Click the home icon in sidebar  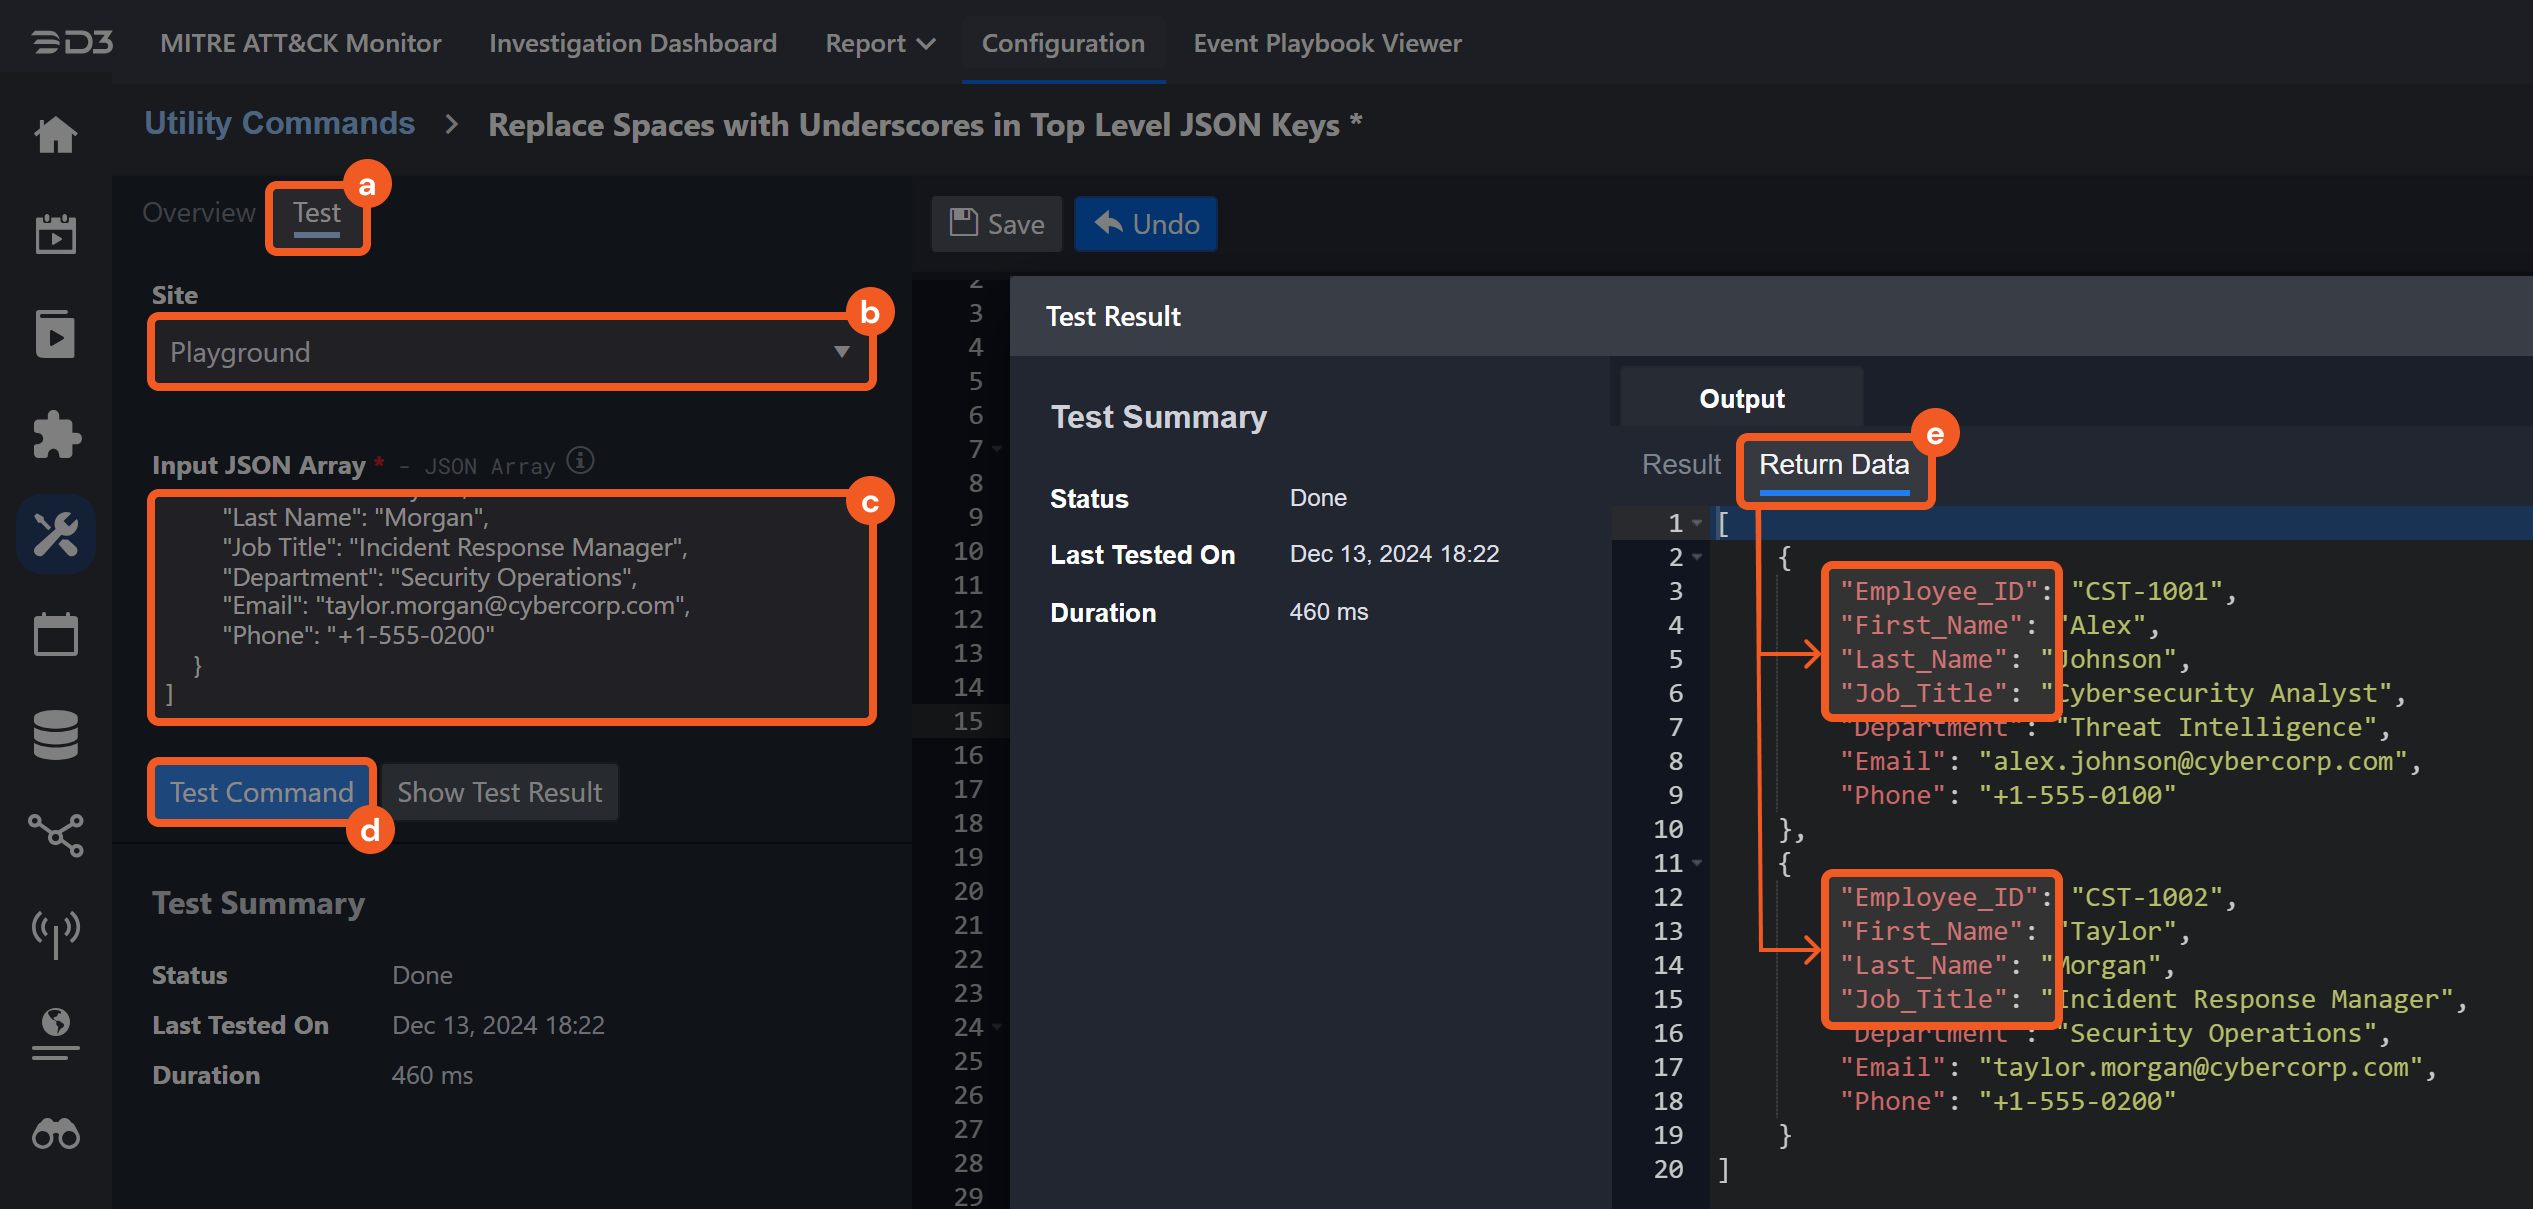pyautogui.click(x=56, y=135)
